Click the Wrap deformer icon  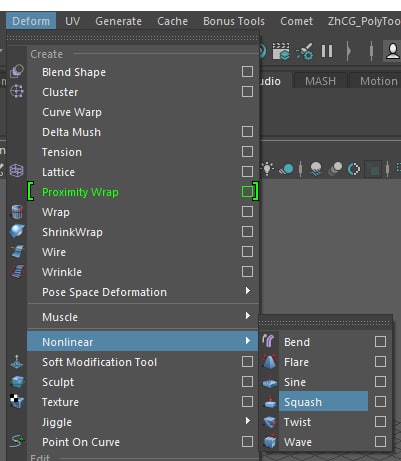[17, 211]
